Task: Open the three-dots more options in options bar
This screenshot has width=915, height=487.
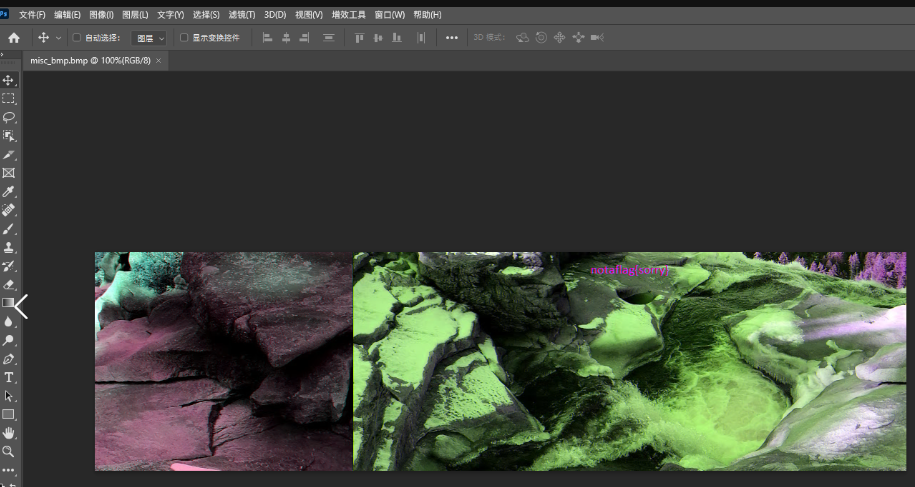Action: (x=452, y=38)
